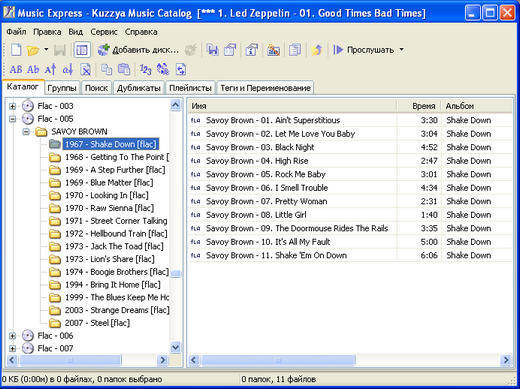
Task: Click the greyed-out disc update icon
Action: point(191,50)
